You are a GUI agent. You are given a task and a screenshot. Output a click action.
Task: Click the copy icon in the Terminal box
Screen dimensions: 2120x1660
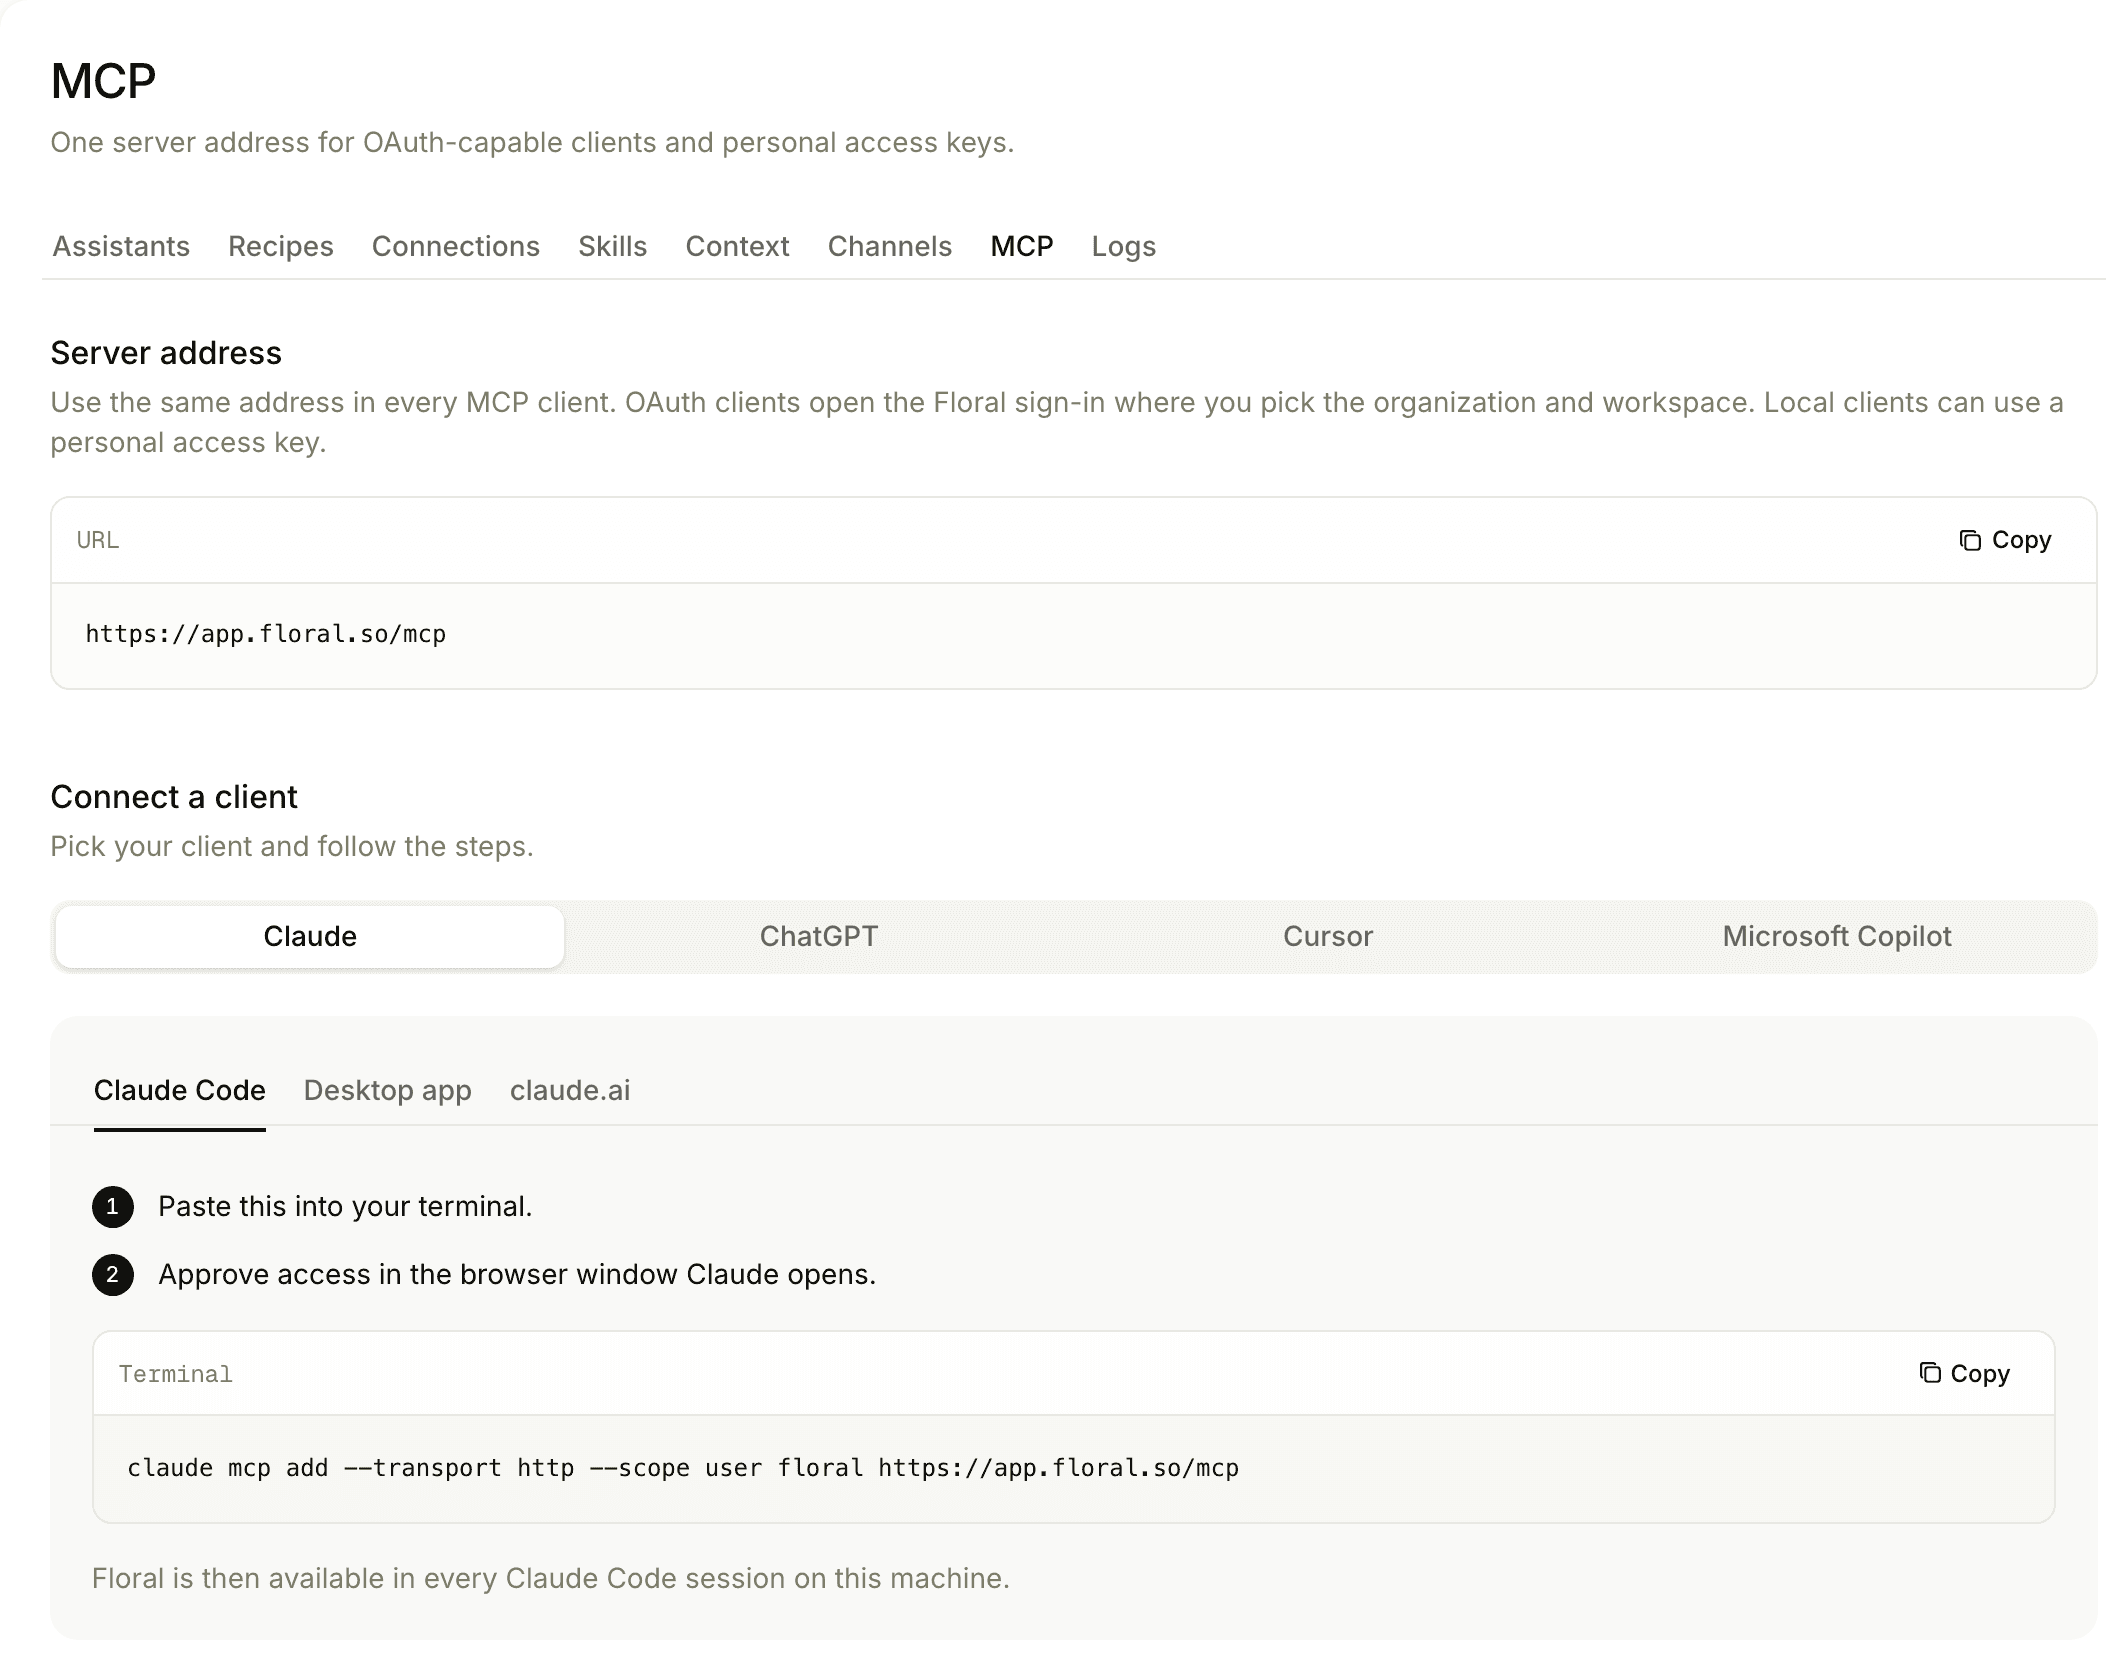1929,1373
